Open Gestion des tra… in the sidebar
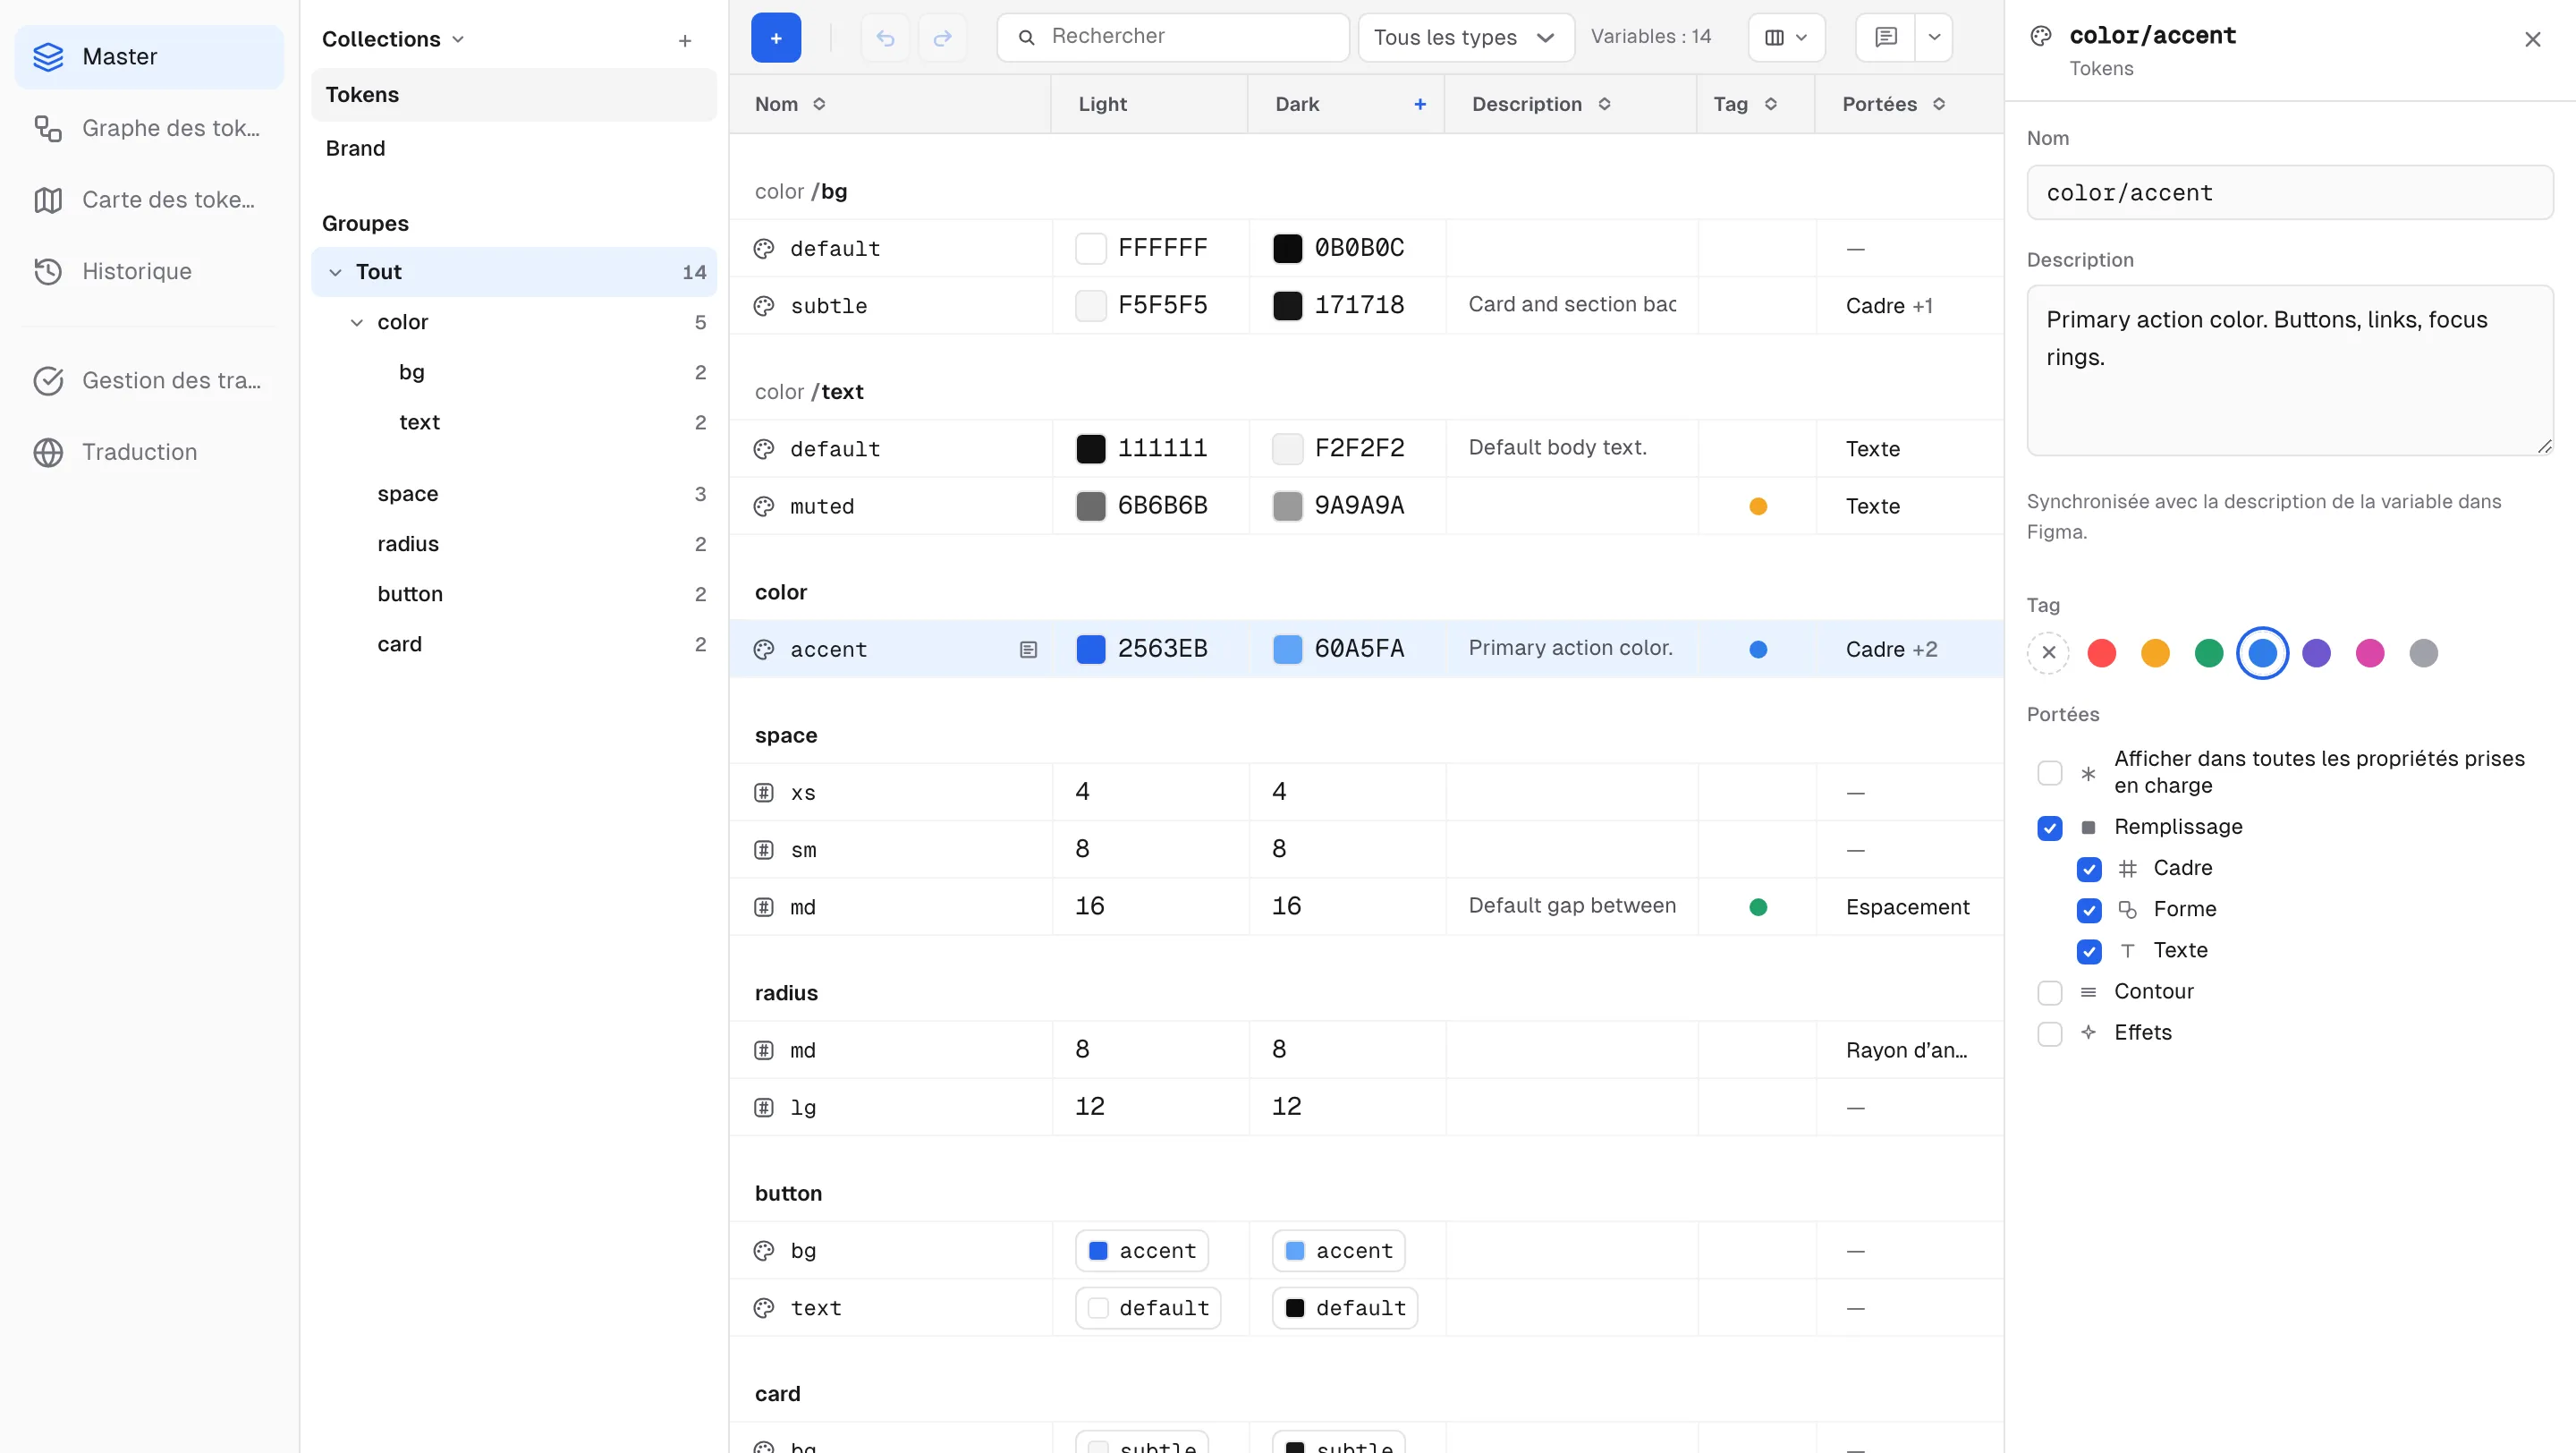 coord(149,380)
